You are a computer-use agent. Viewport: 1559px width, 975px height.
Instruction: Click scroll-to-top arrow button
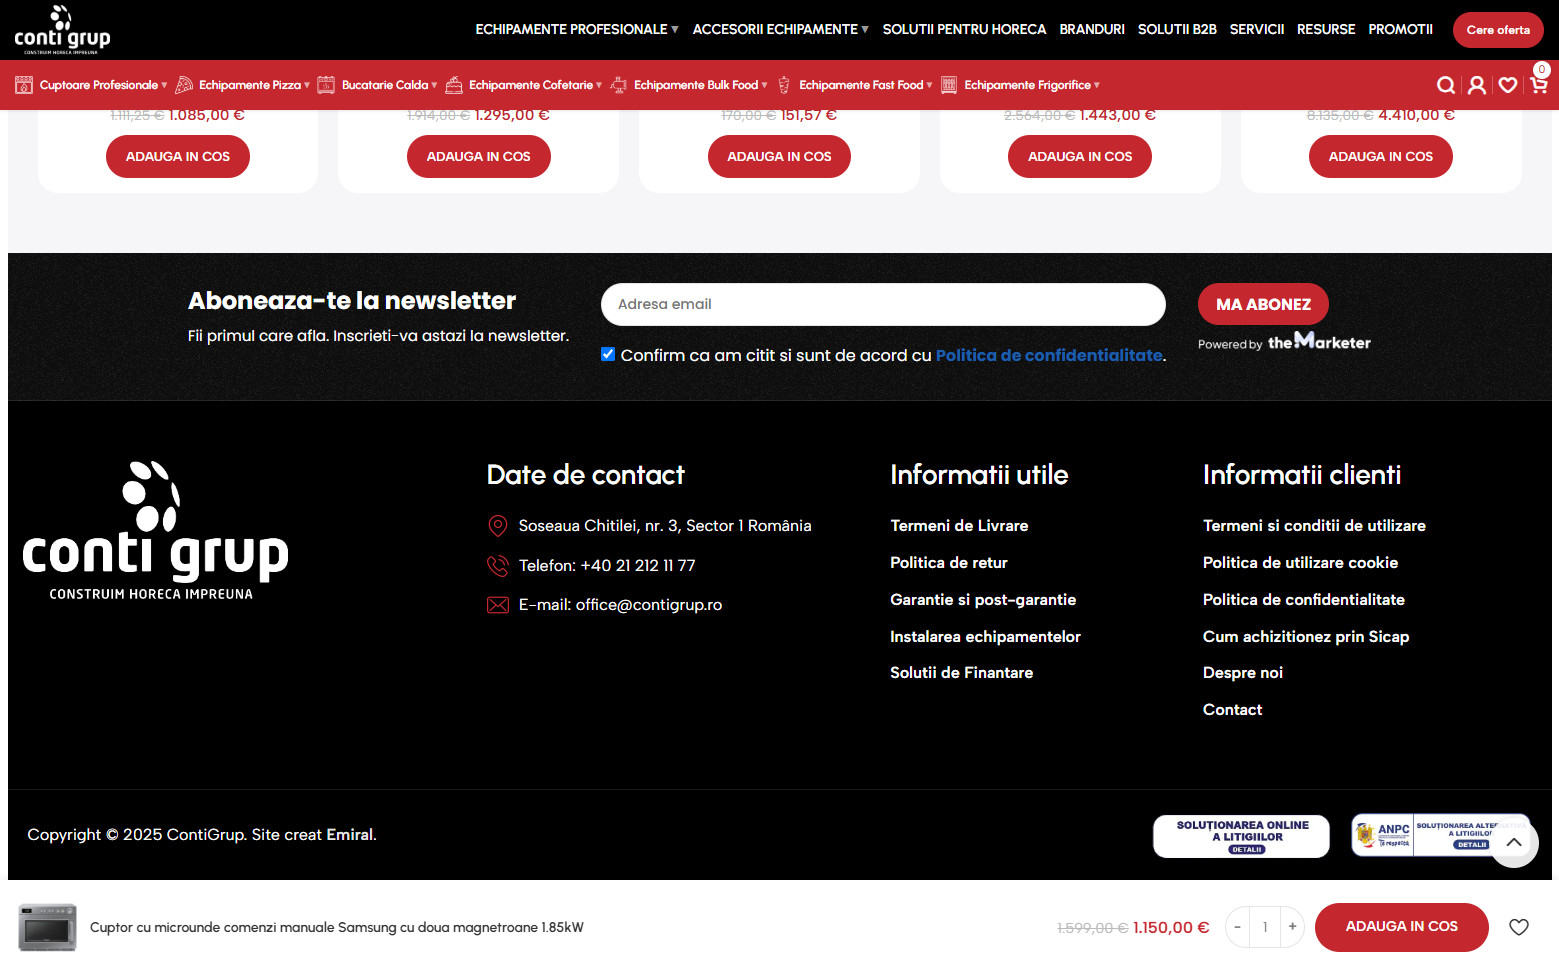coord(1514,843)
